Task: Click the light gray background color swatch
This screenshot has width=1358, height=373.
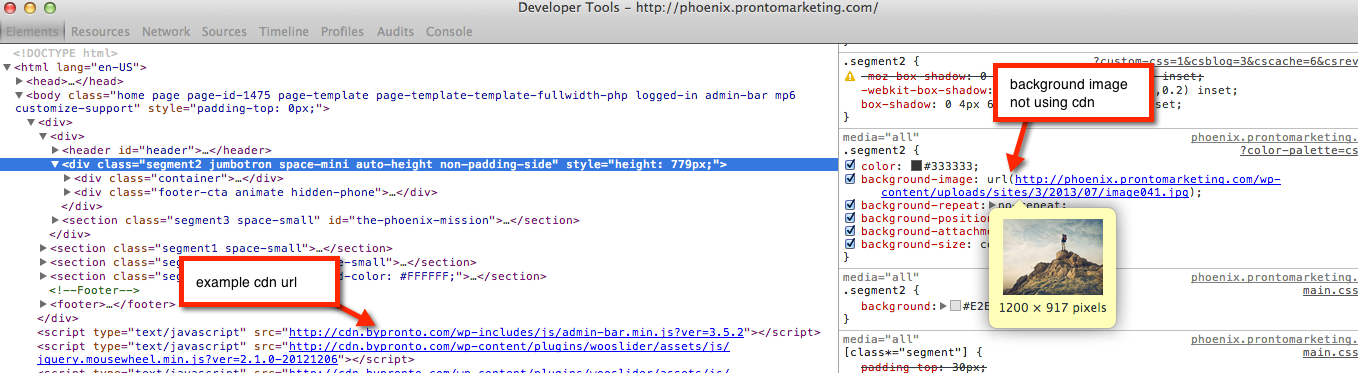Action: coord(956,306)
